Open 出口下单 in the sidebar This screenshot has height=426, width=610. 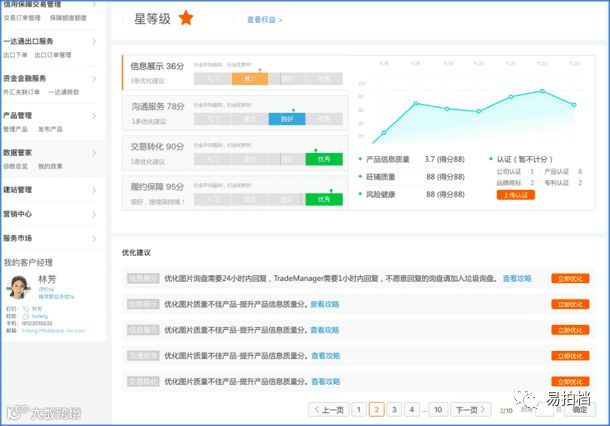pyautogui.click(x=15, y=55)
